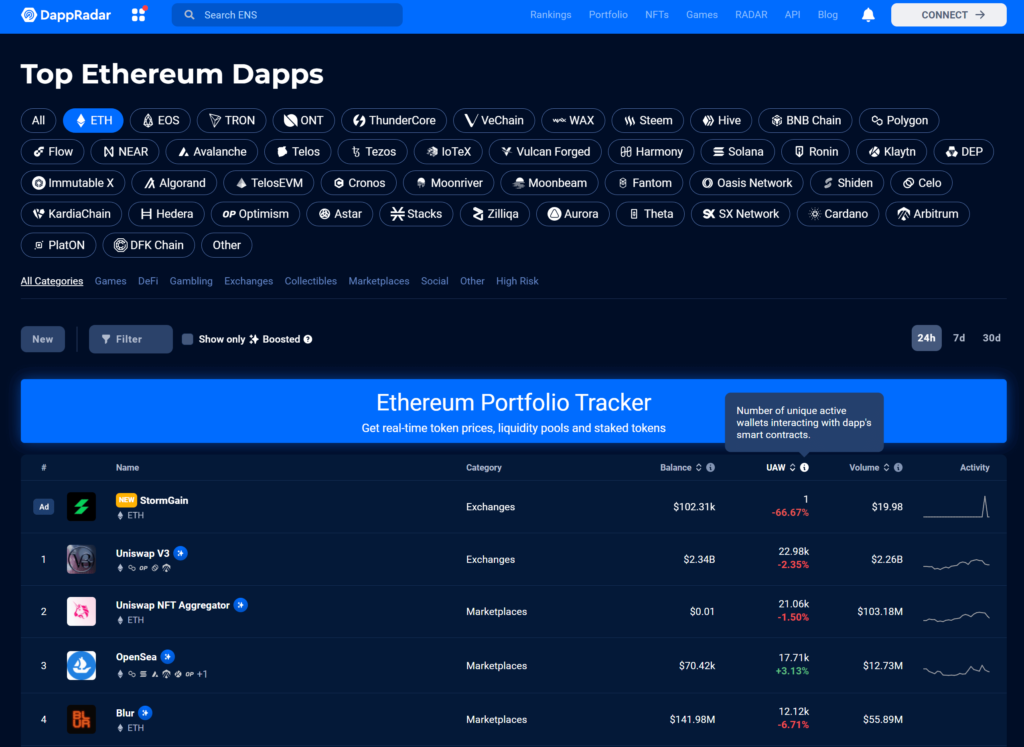The width and height of the screenshot is (1024, 747).
Task: Filter by the Polygon chain
Action: pos(899,120)
